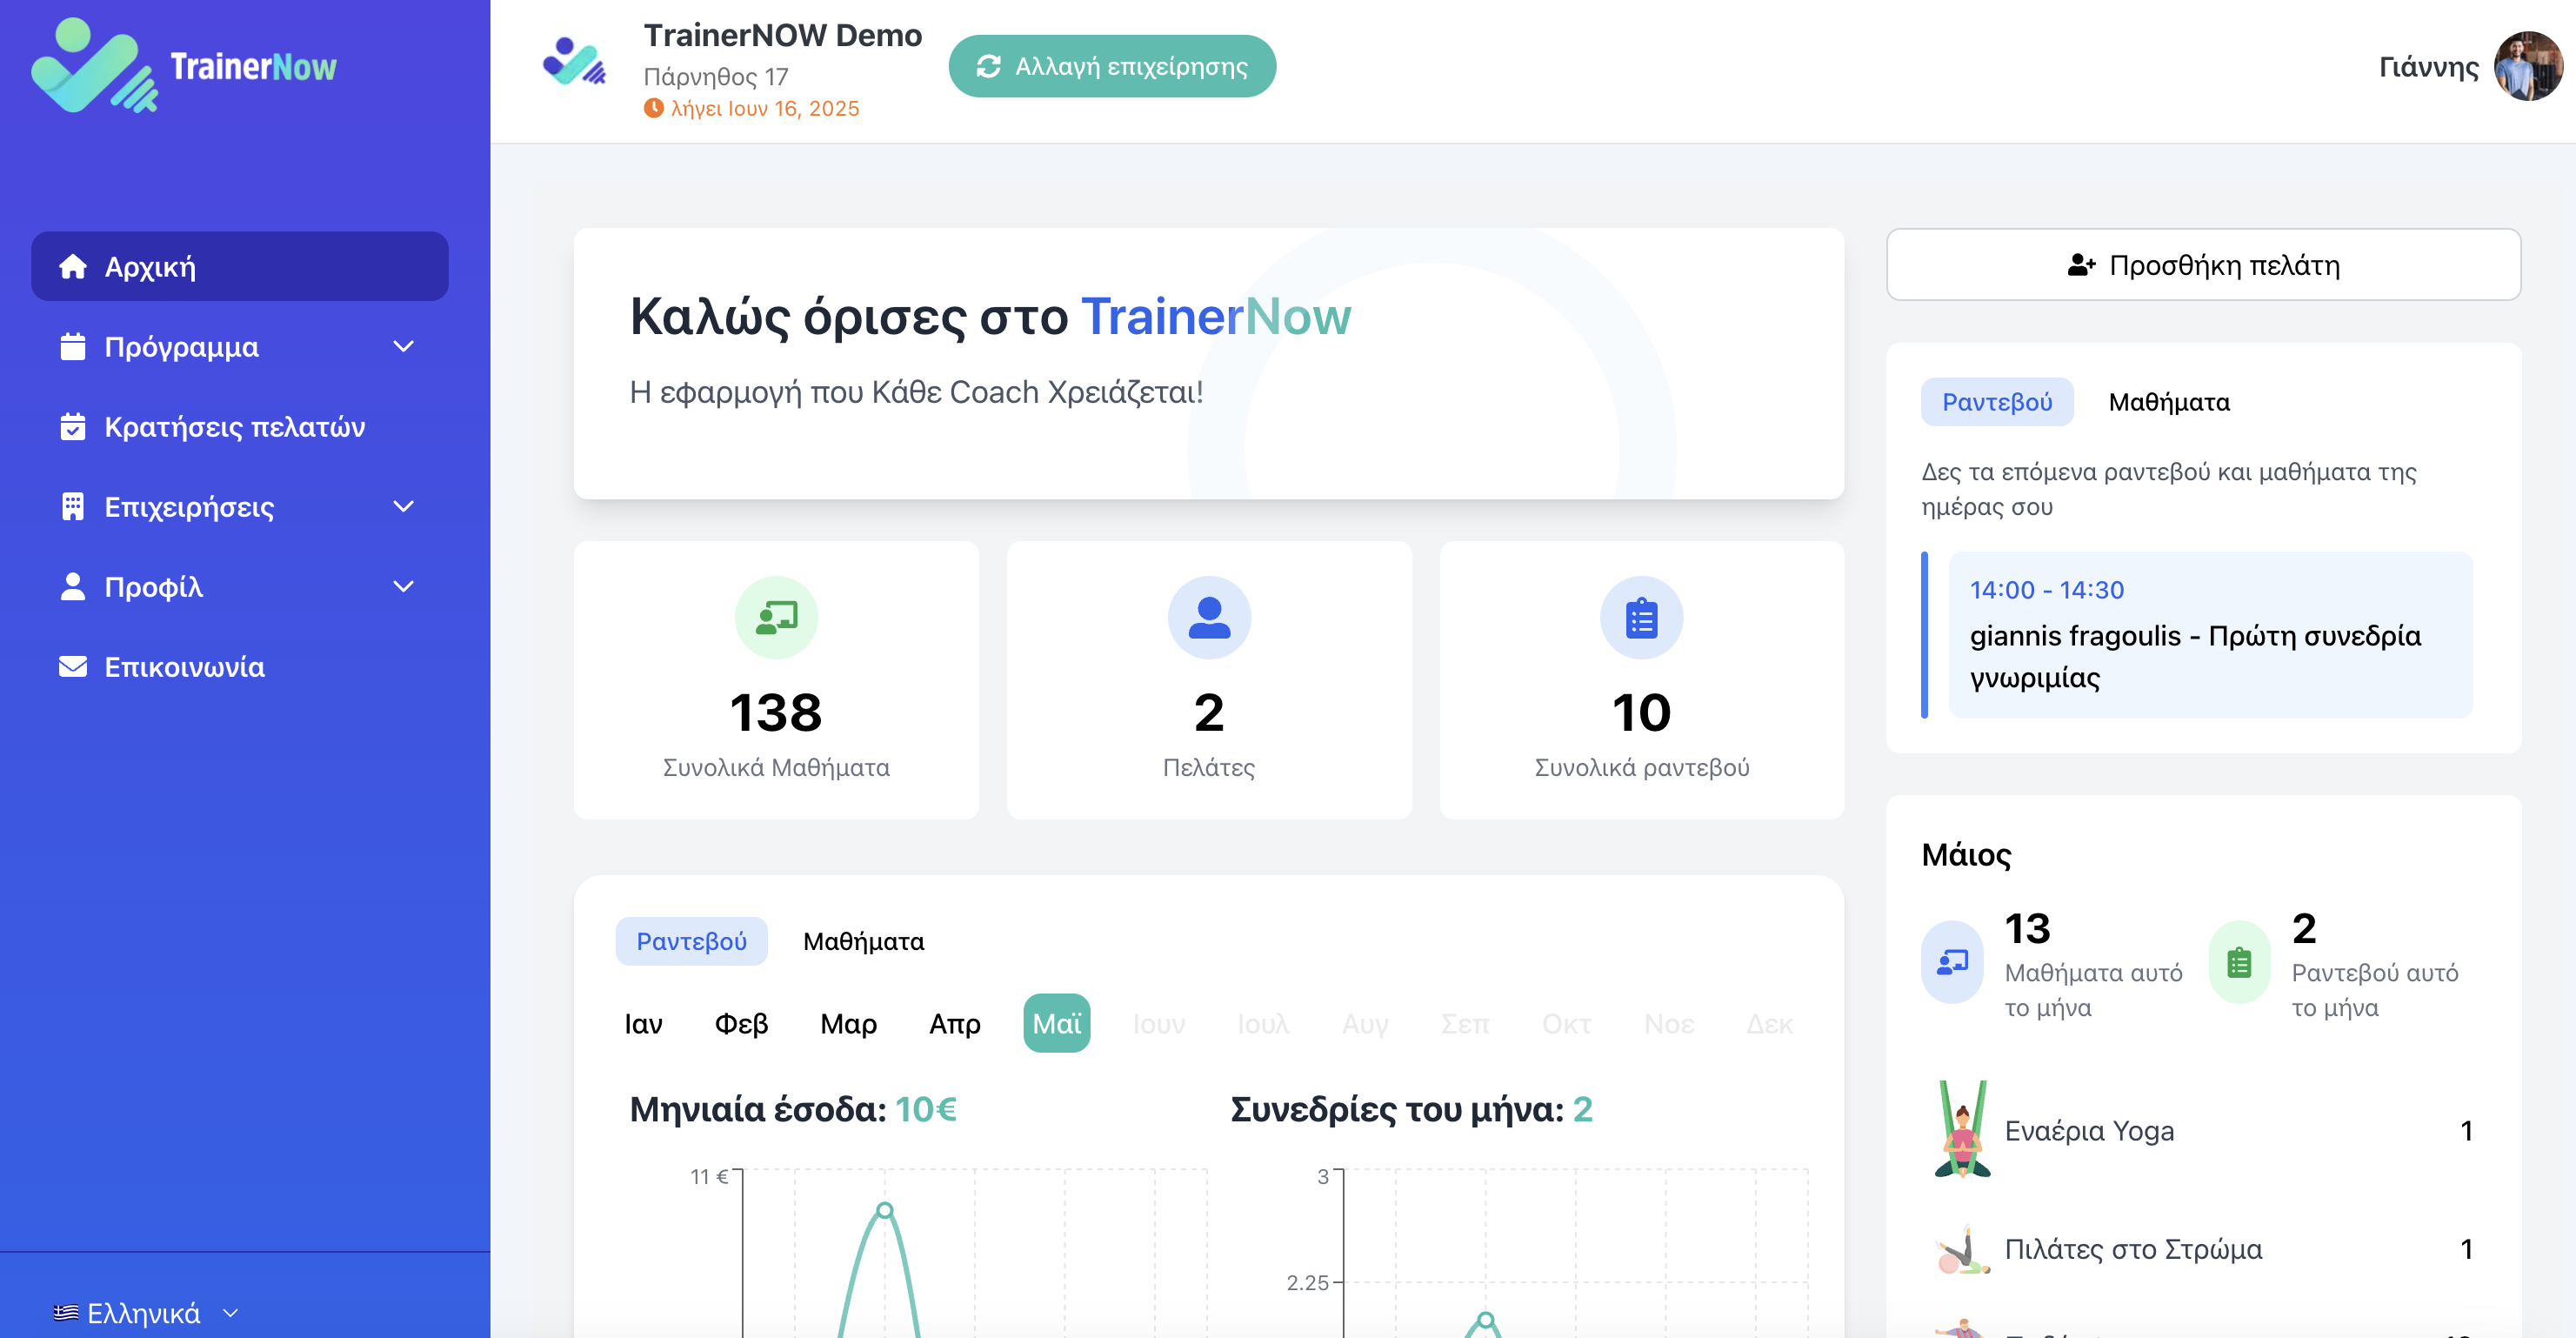Open the Ελληνικά language dropdown
The height and width of the screenshot is (1338, 2576).
tap(147, 1313)
